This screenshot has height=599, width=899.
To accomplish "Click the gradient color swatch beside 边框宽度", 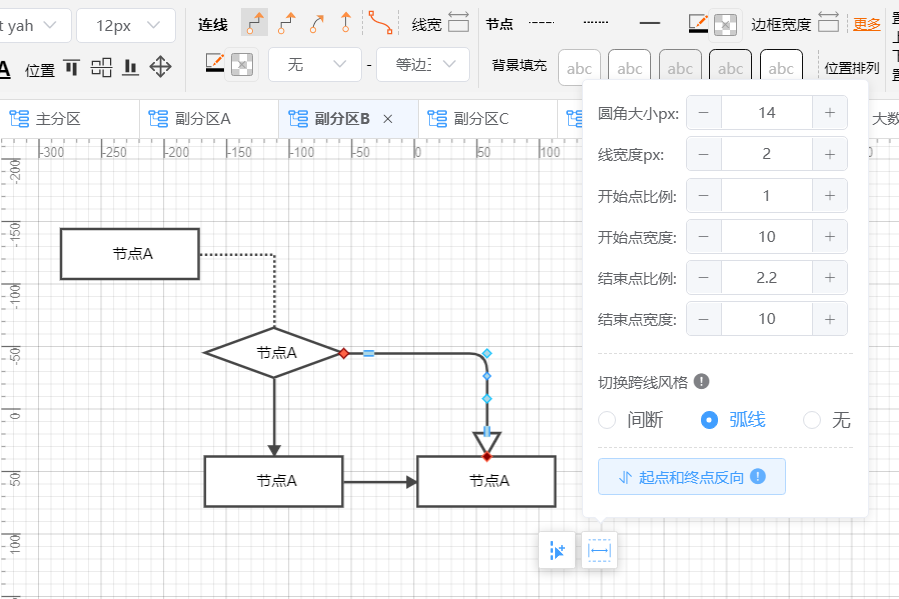I will click(x=698, y=21).
